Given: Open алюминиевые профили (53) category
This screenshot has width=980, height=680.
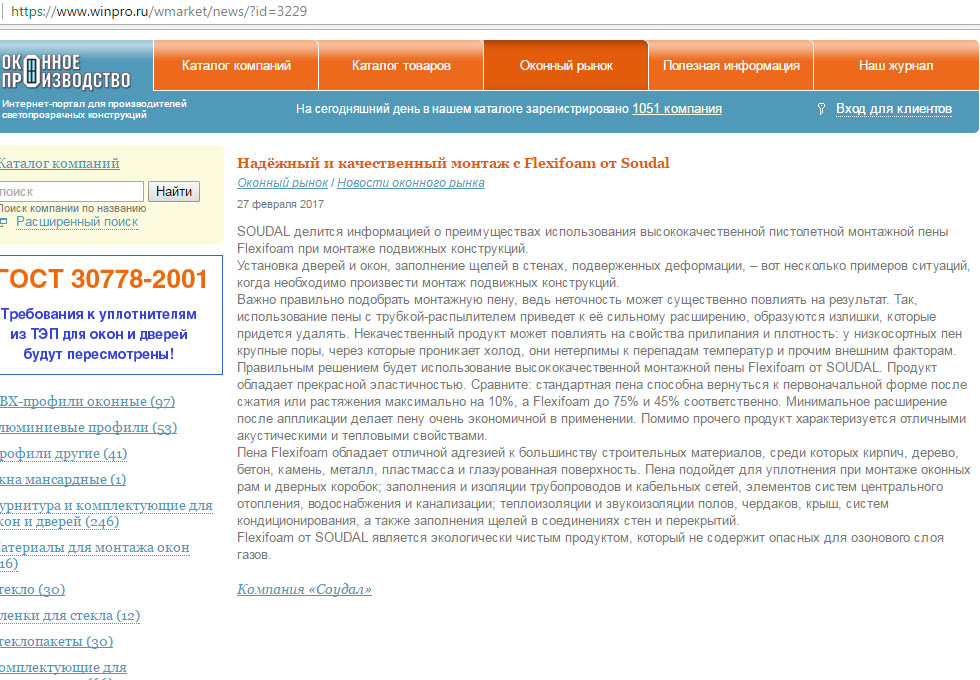Looking at the screenshot, I should [88, 428].
